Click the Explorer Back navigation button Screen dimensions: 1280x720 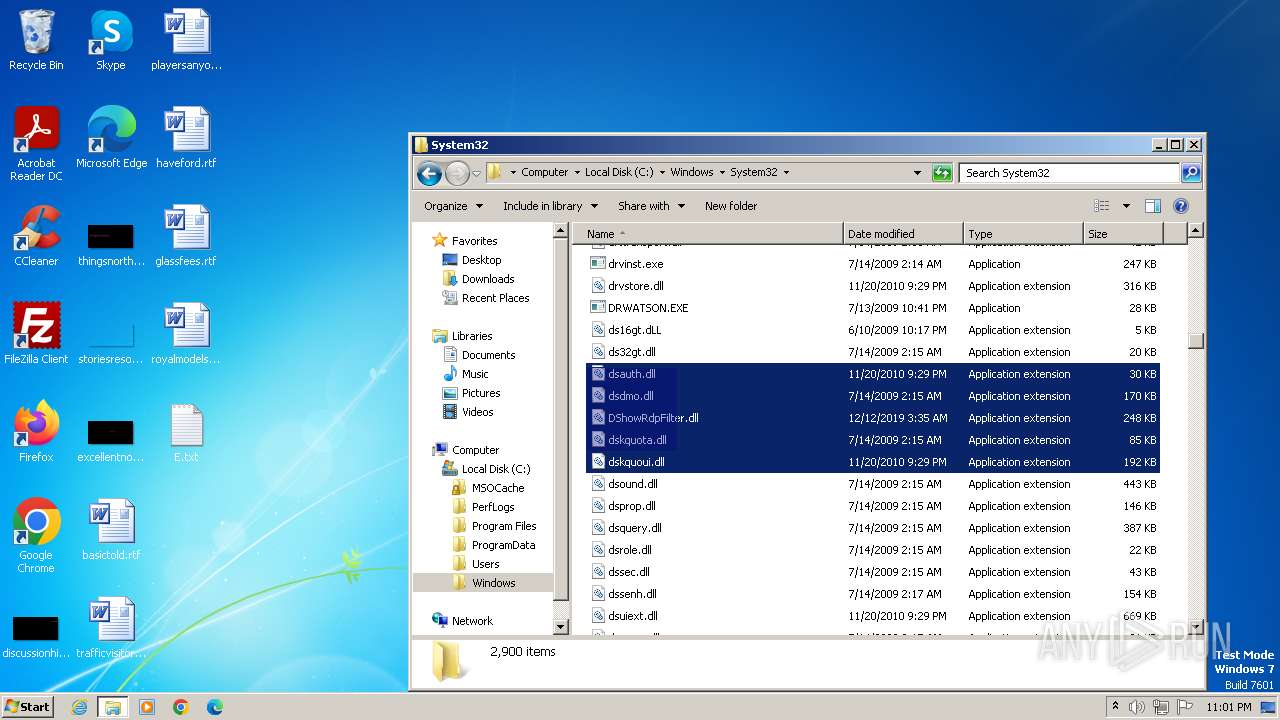(x=429, y=173)
